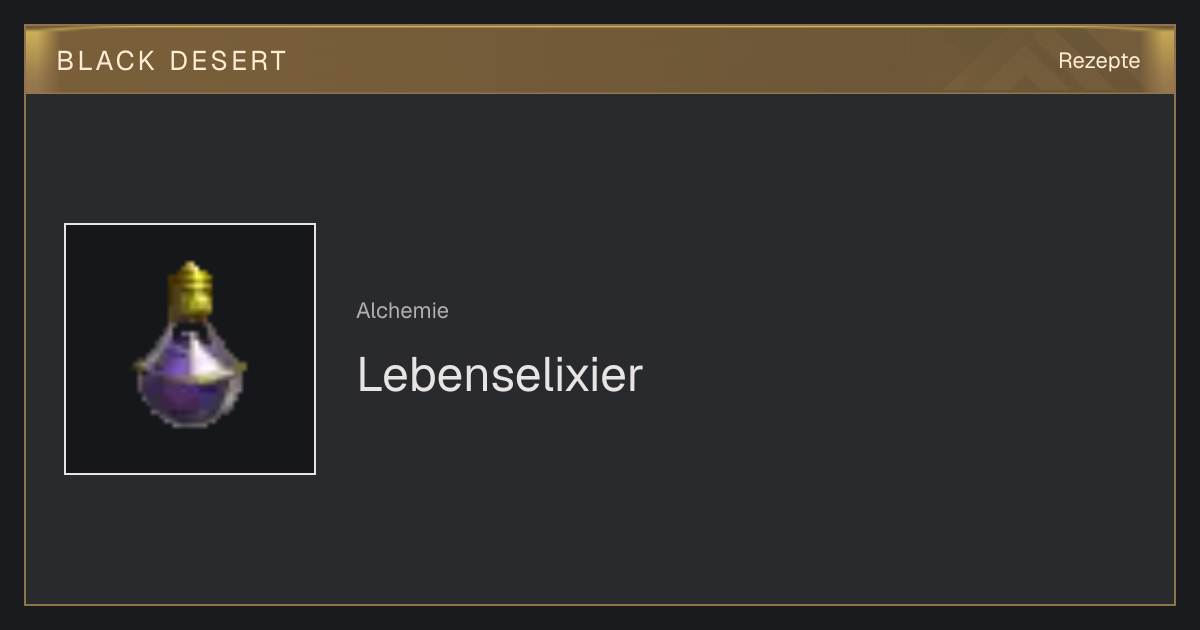This screenshot has width=1200, height=630.
Task: Click the Alchemie category label
Action: 402,310
